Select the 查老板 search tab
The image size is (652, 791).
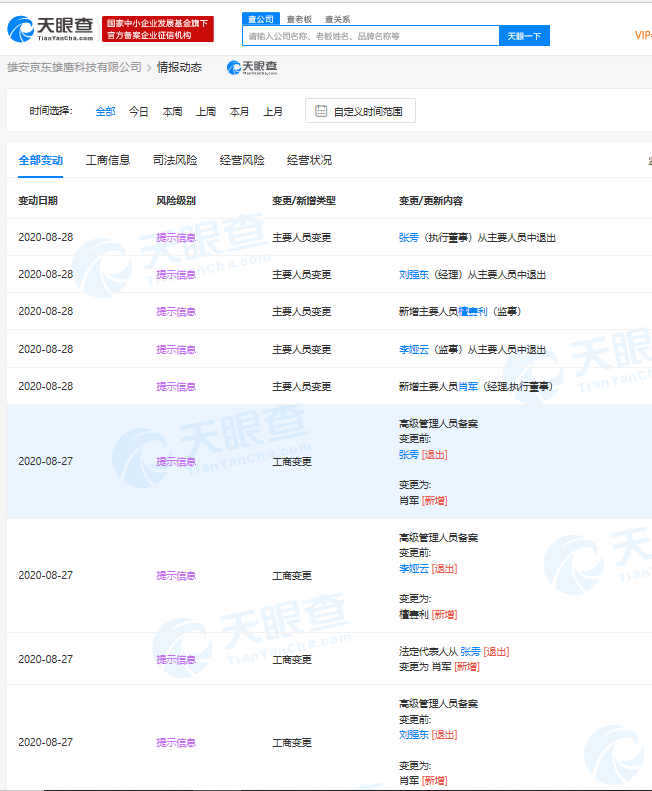click(x=299, y=19)
